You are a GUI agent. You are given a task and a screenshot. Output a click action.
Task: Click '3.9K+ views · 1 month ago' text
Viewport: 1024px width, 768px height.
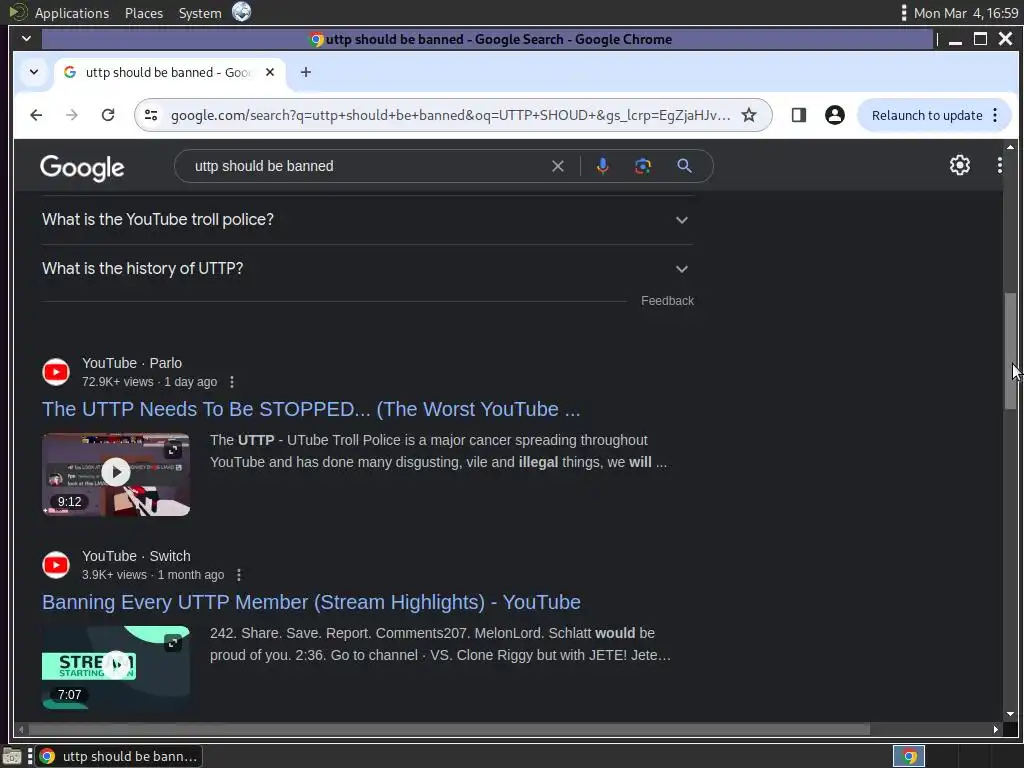tap(153, 575)
